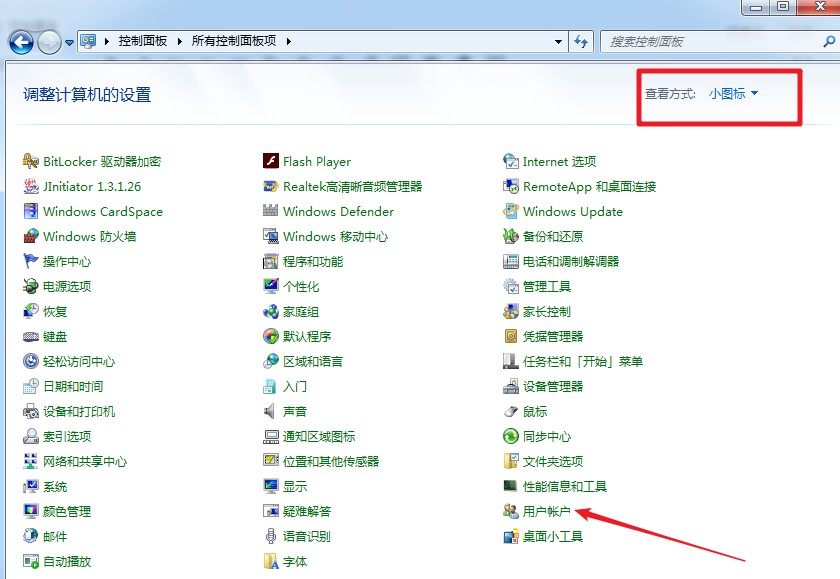Screen dimensions: 840x579
Task: Open the 用户帐户 users icon
Action: coord(511,511)
